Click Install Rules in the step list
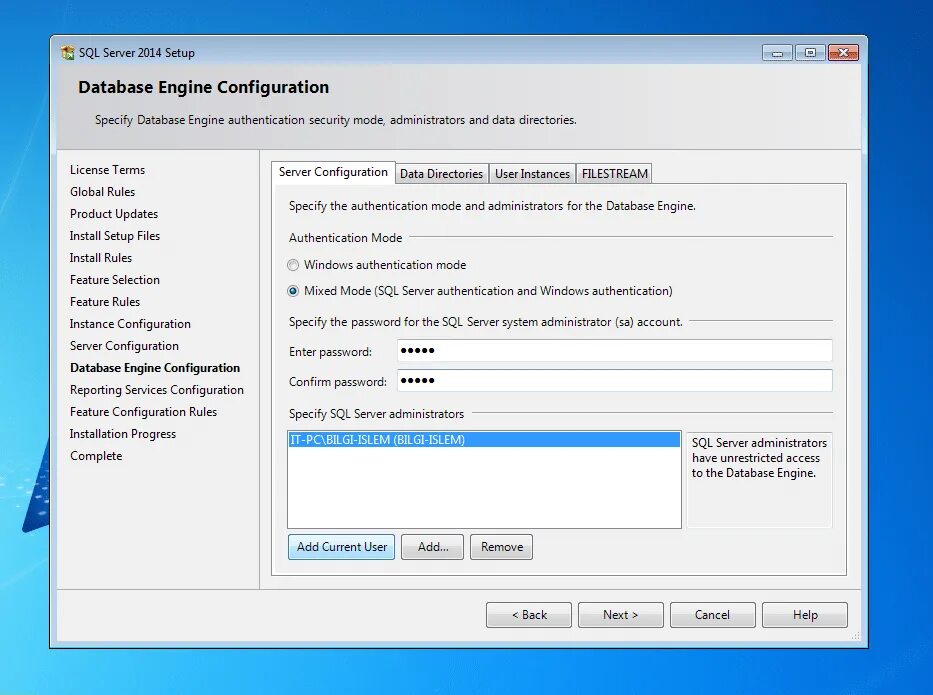Screen dimensions: 933x695 point(101,258)
